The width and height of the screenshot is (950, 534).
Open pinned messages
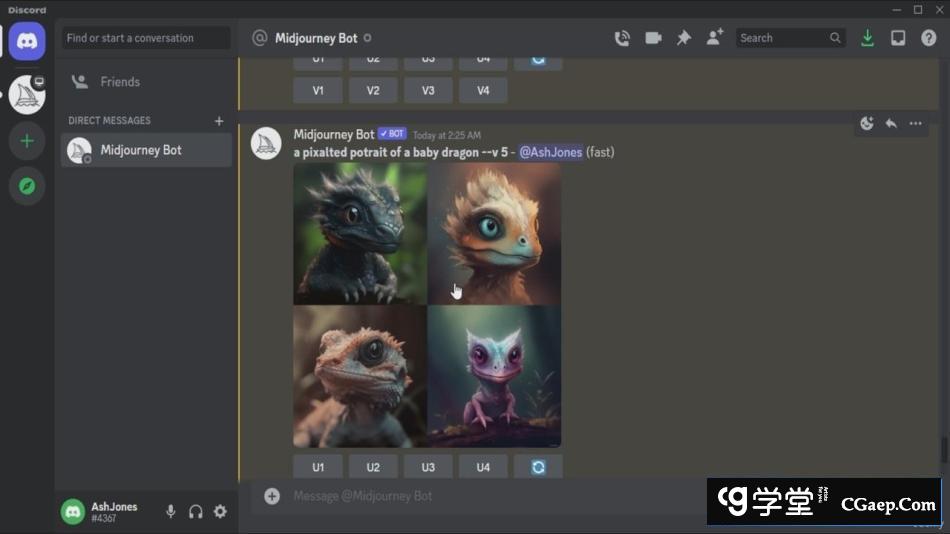coord(684,38)
